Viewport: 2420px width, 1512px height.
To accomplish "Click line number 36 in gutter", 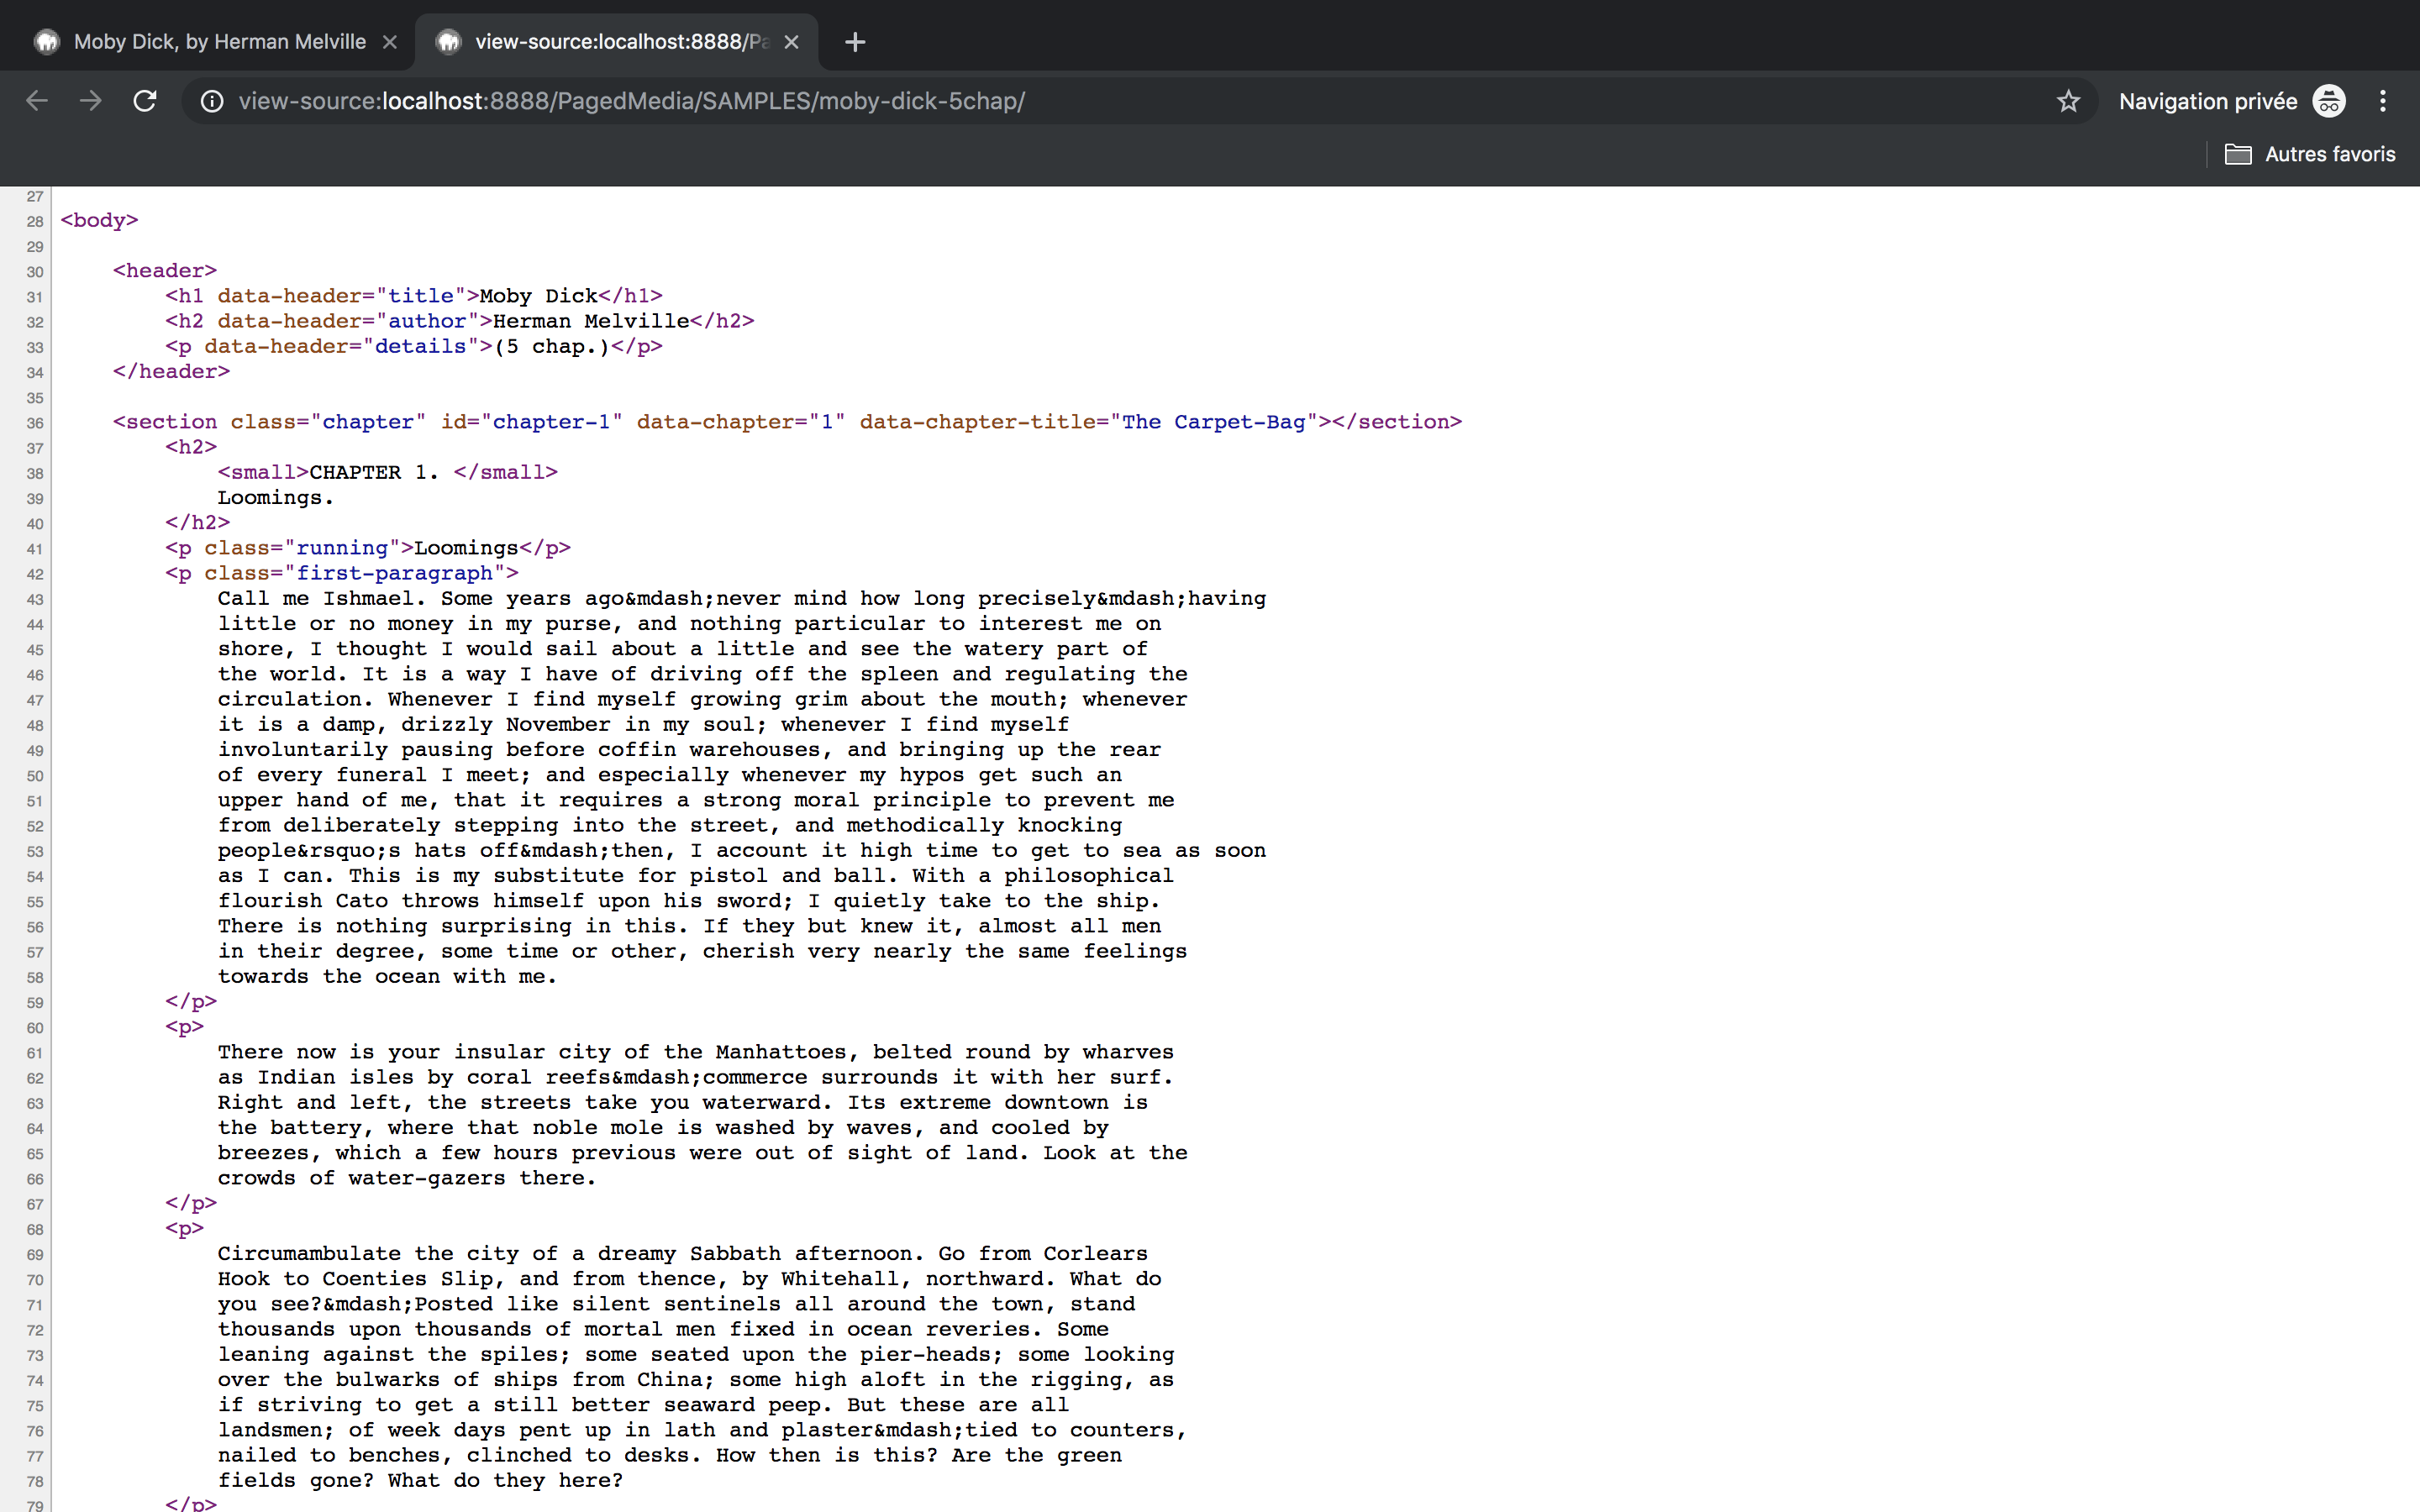I will tap(35, 423).
